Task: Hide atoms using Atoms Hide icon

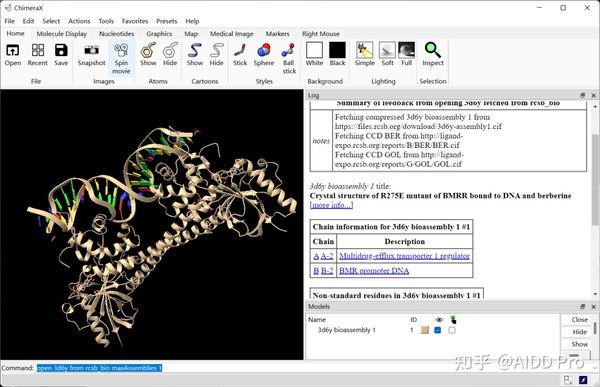Action: coord(170,55)
